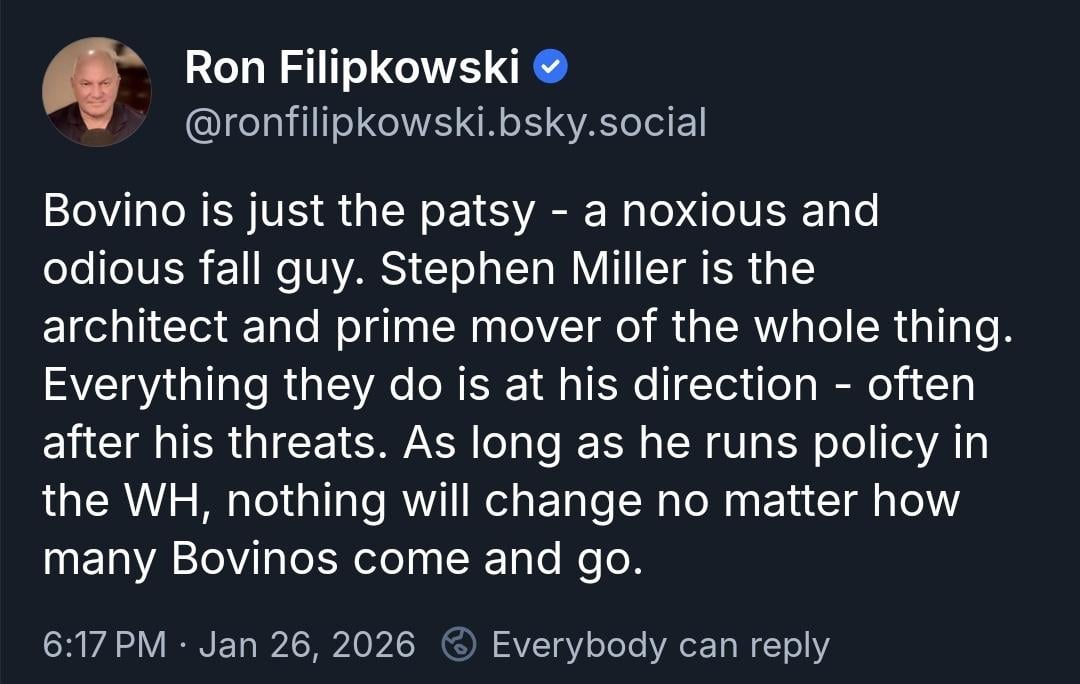Screen dimensions: 1080x684
Task: Click the "6:17 PM" timestamp
Action: (104, 644)
